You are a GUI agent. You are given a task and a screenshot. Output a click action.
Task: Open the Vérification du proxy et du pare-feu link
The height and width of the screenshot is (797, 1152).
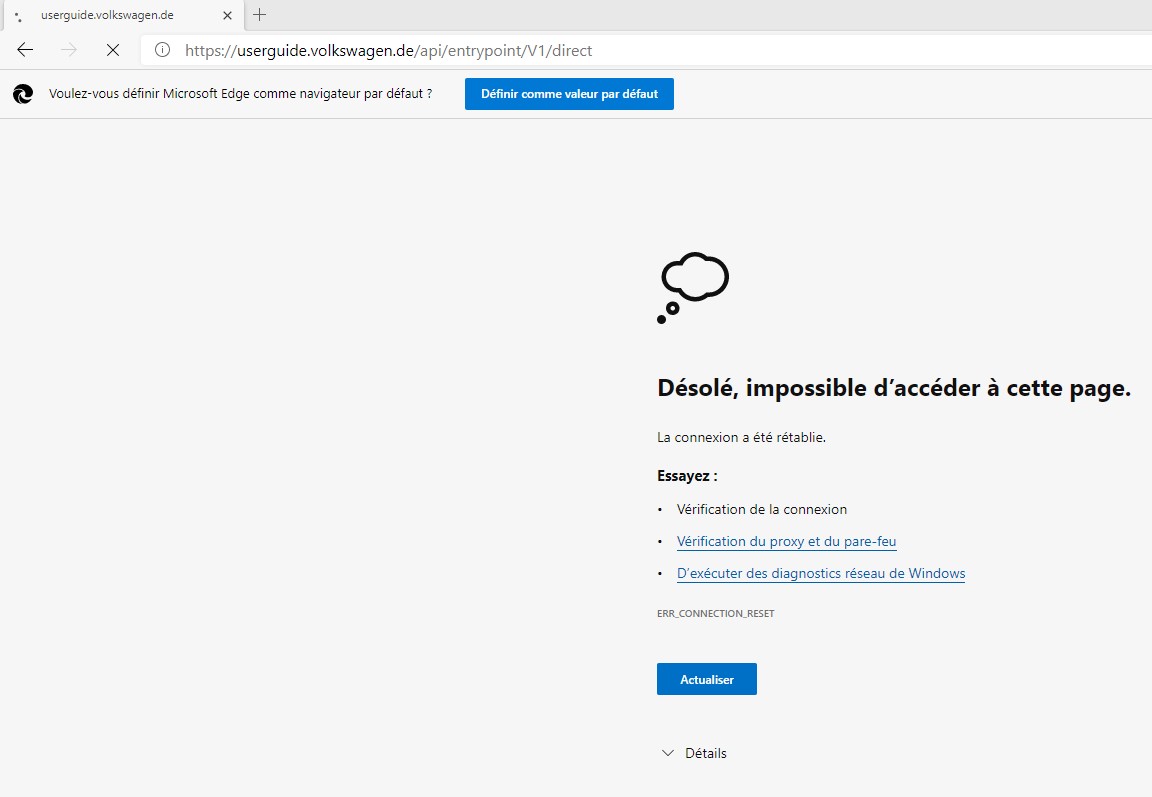coord(786,541)
